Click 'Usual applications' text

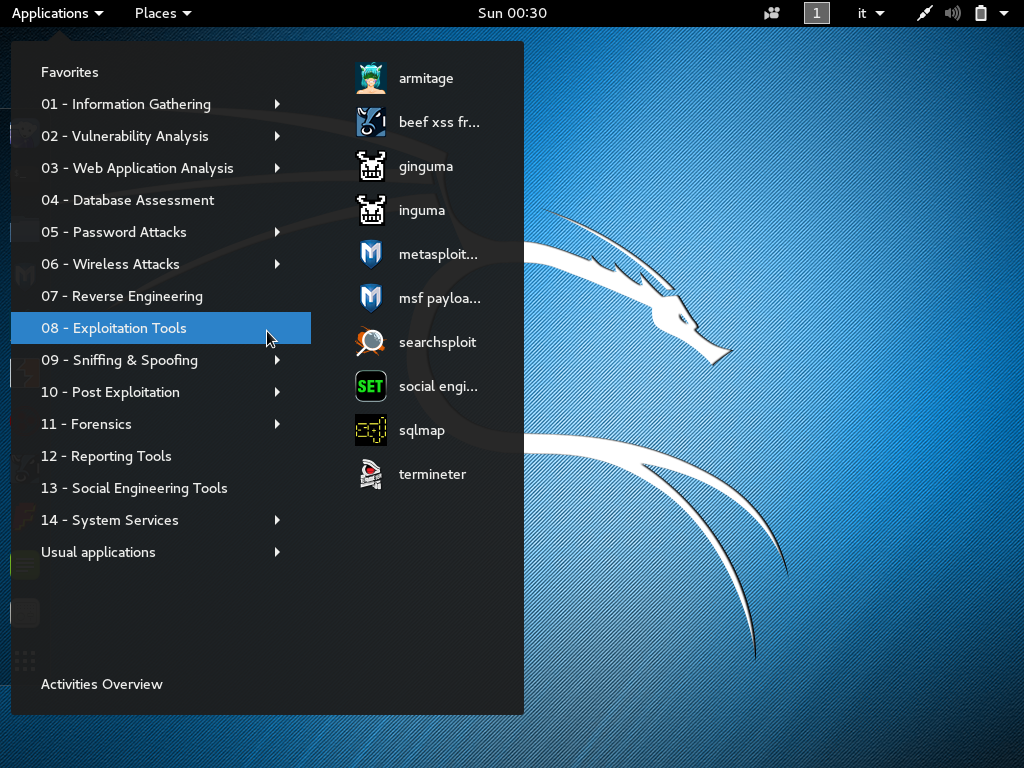click(99, 552)
